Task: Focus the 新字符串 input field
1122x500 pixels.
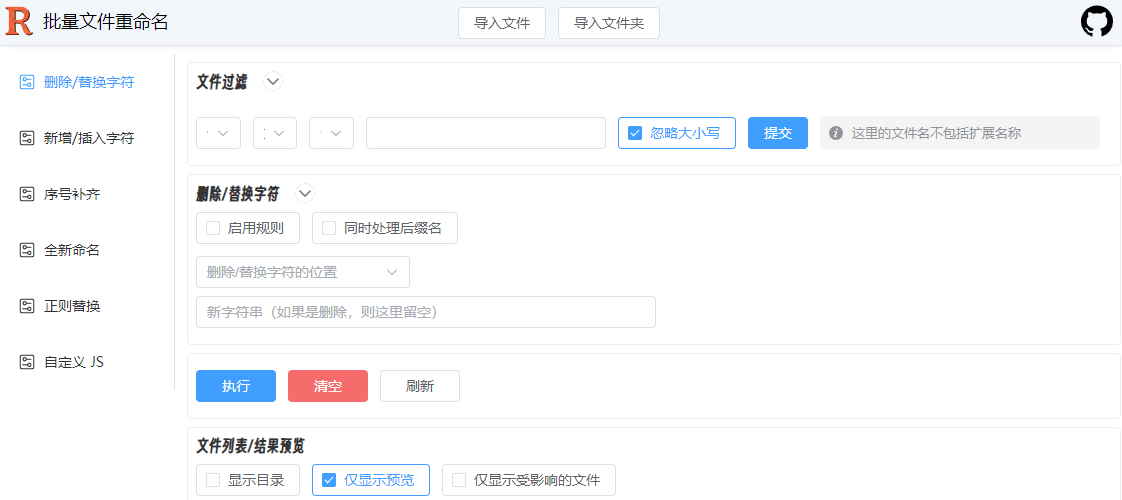Action: [x=425, y=312]
